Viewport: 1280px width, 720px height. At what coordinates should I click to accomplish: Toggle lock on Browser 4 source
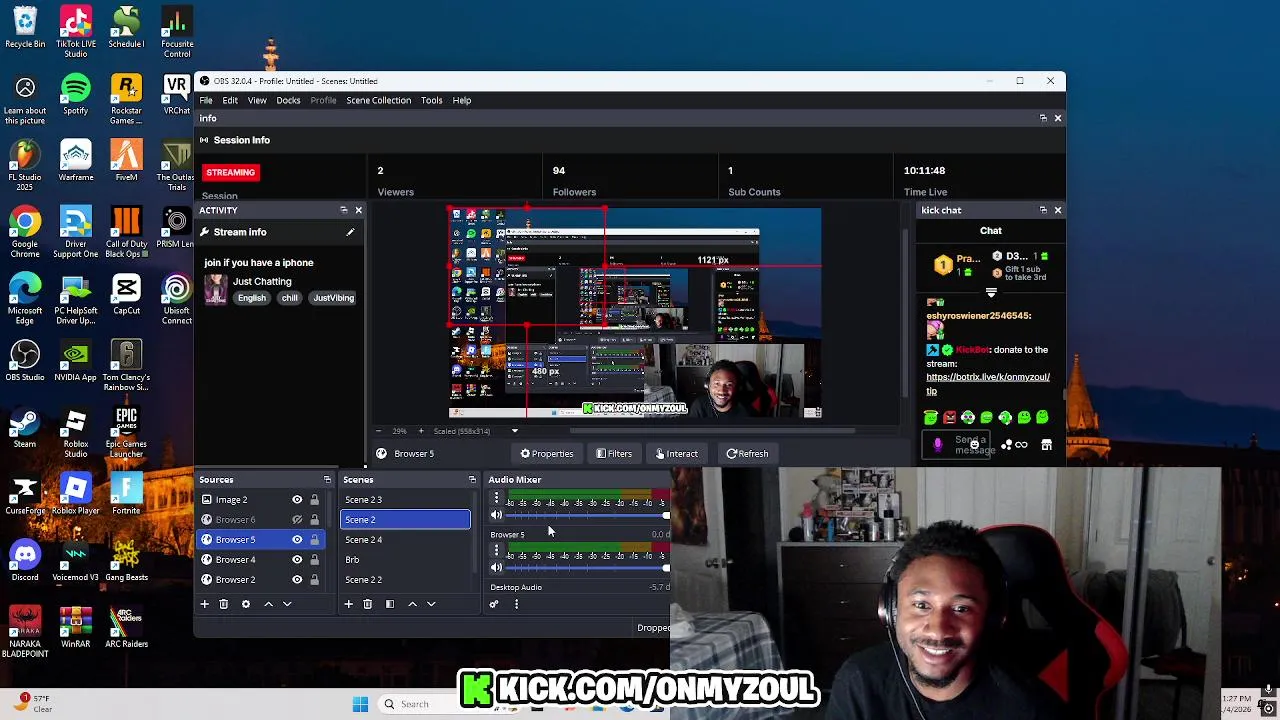314,560
